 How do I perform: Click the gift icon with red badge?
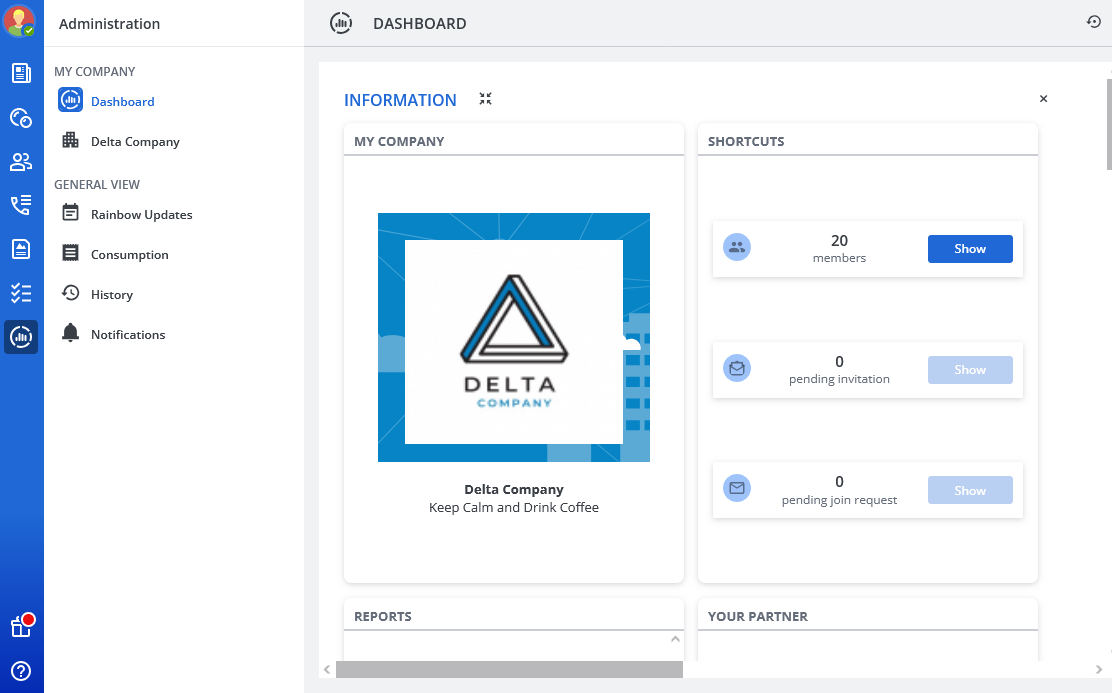point(21,626)
